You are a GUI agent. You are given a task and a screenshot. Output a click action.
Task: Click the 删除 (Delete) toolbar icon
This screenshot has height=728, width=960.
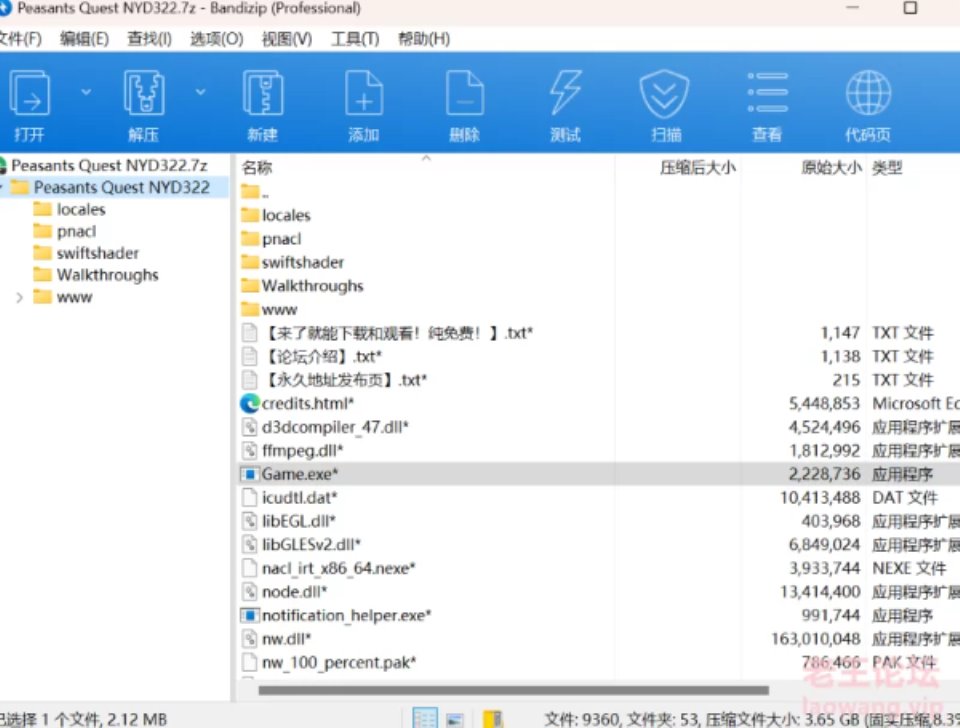[465, 93]
